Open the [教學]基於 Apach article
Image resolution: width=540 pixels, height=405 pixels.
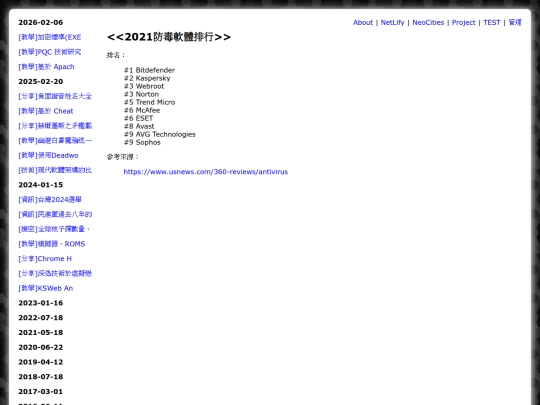coord(46,66)
